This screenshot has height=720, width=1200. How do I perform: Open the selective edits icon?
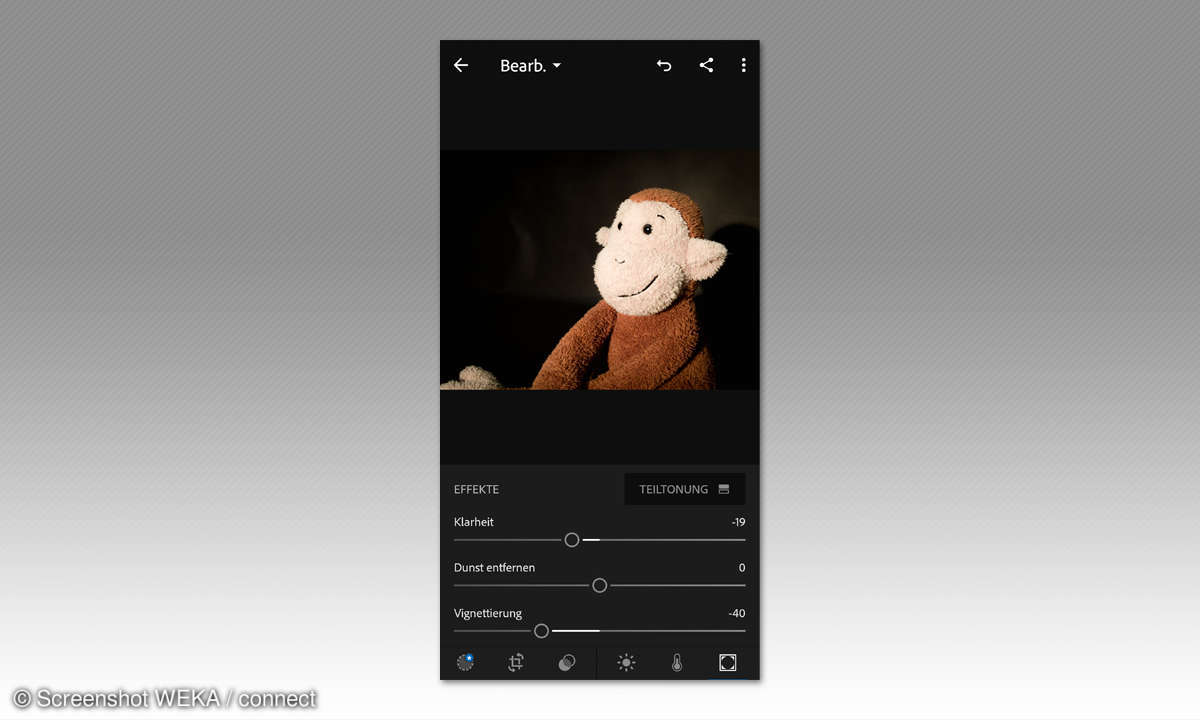(x=465, y=662)
